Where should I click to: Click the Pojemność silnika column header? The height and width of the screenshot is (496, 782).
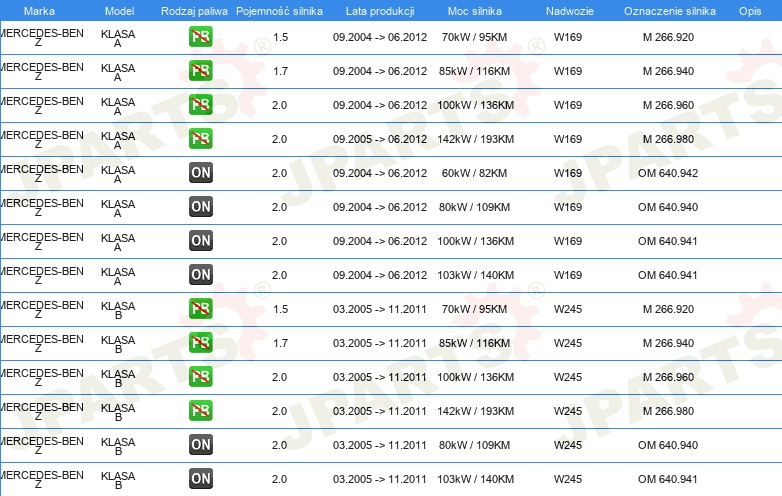[279, 11]
